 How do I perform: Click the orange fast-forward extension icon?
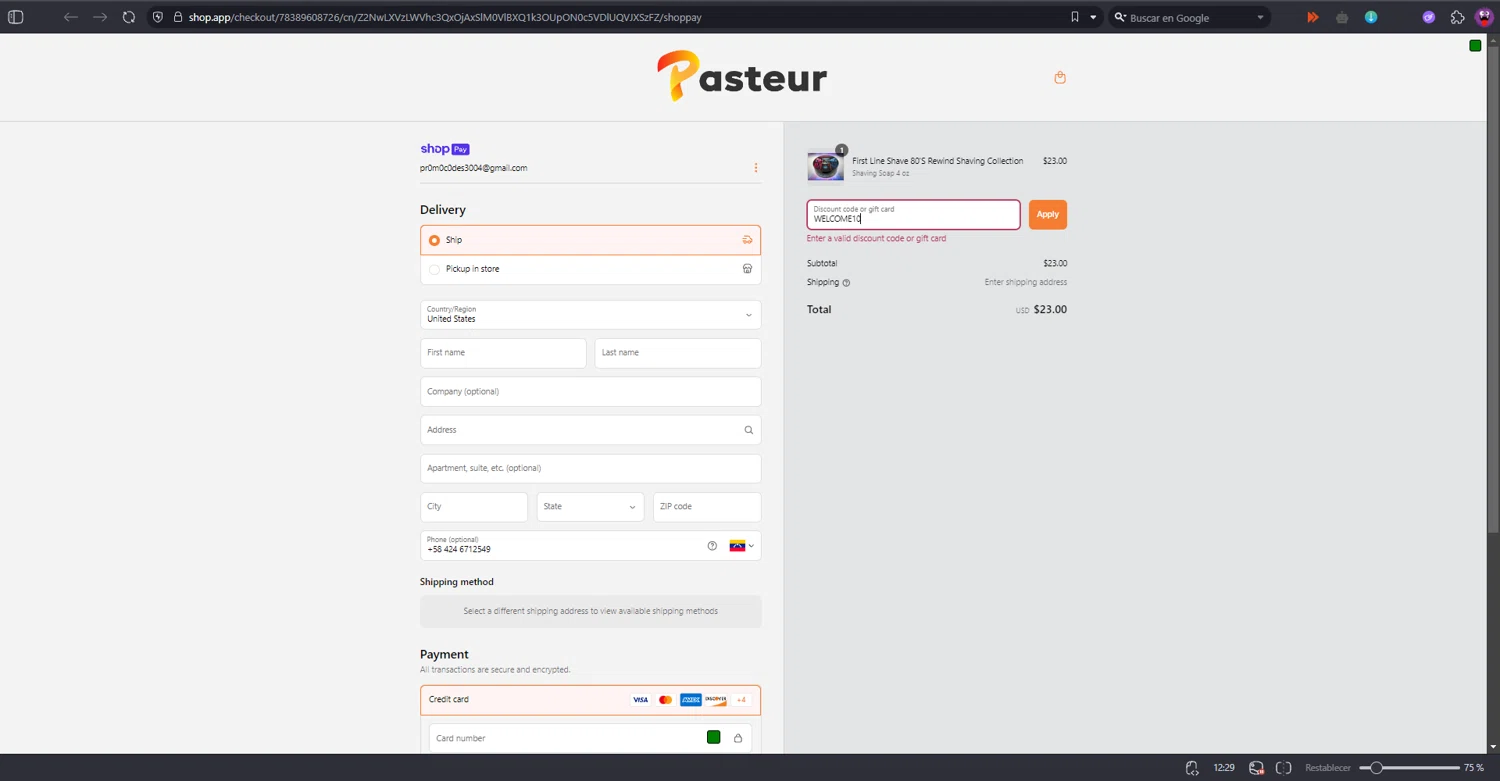click(1313, 17)
